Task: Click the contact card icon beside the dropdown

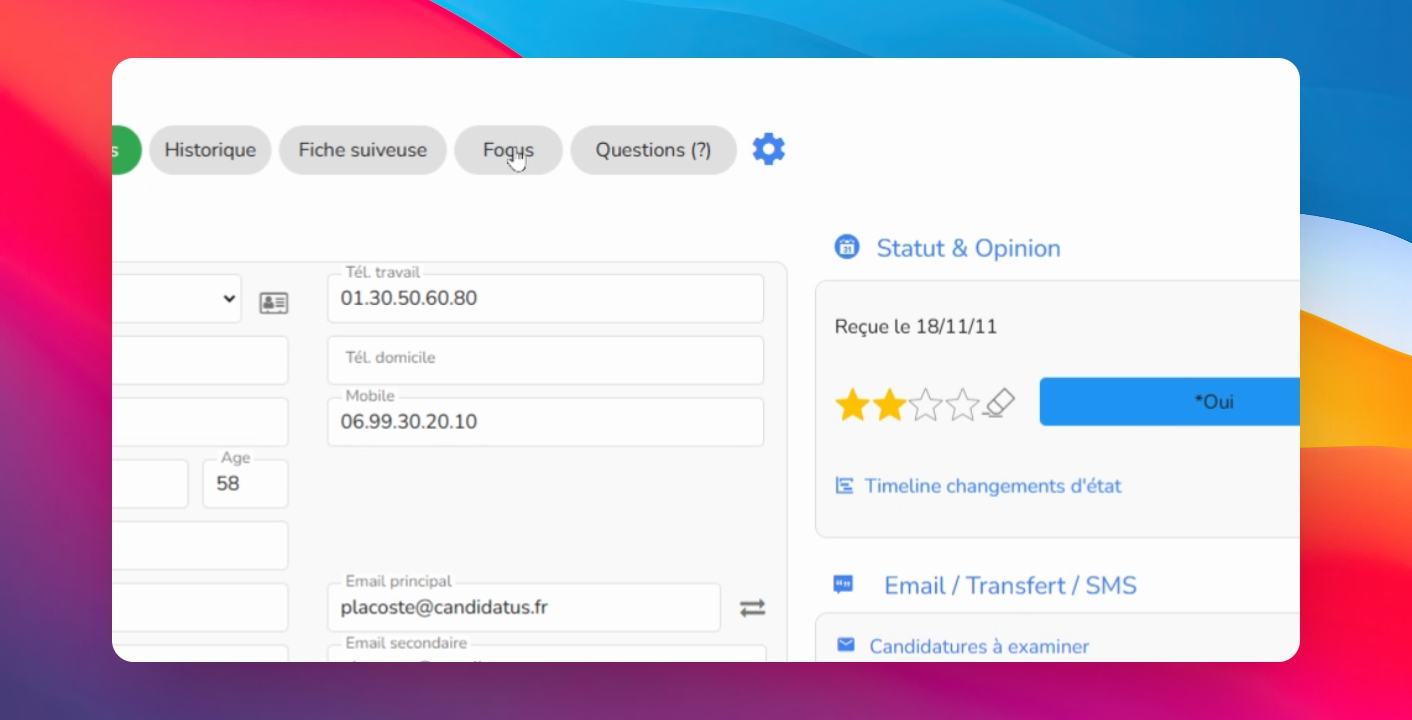Action: tap(273, 302)
